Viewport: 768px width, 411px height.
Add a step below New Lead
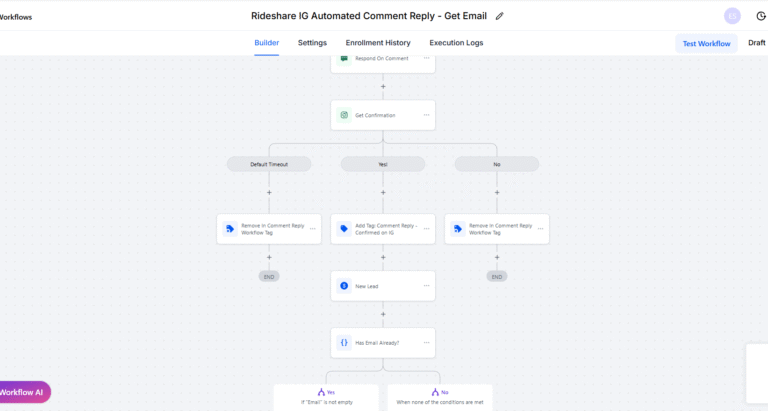tap(383, 314)
